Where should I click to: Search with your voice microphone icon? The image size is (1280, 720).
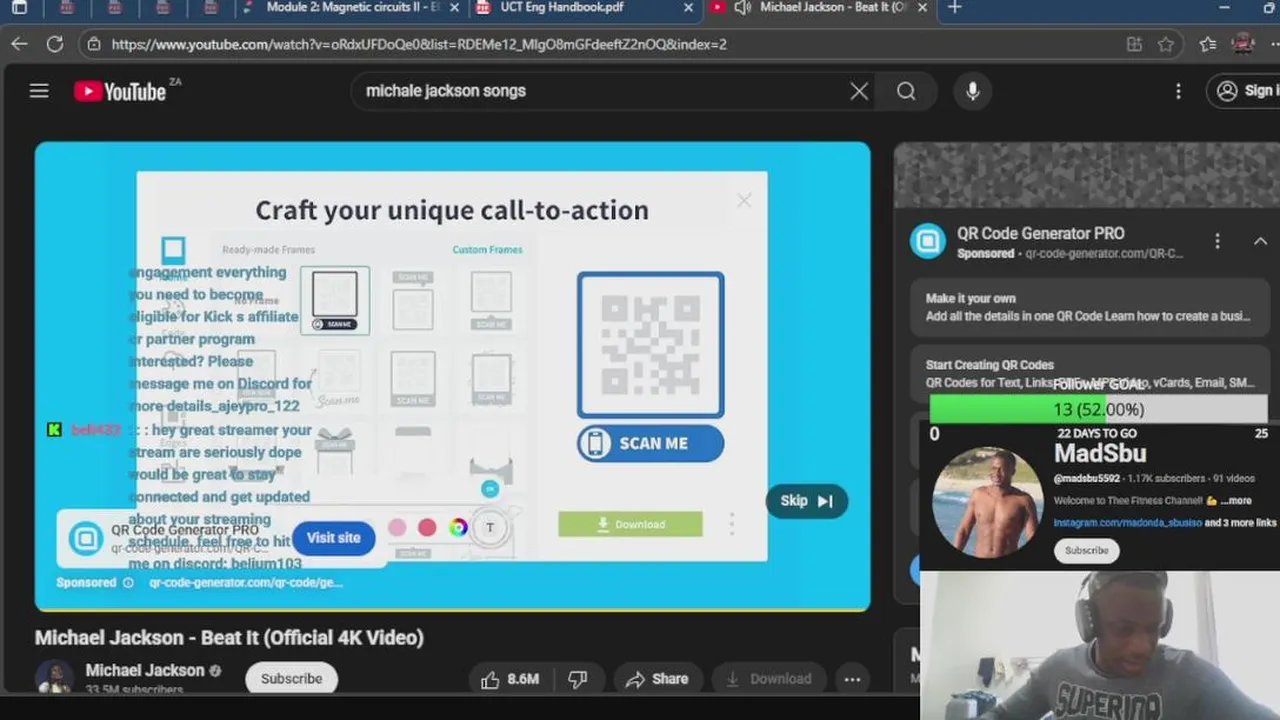[x=973, y=91]
